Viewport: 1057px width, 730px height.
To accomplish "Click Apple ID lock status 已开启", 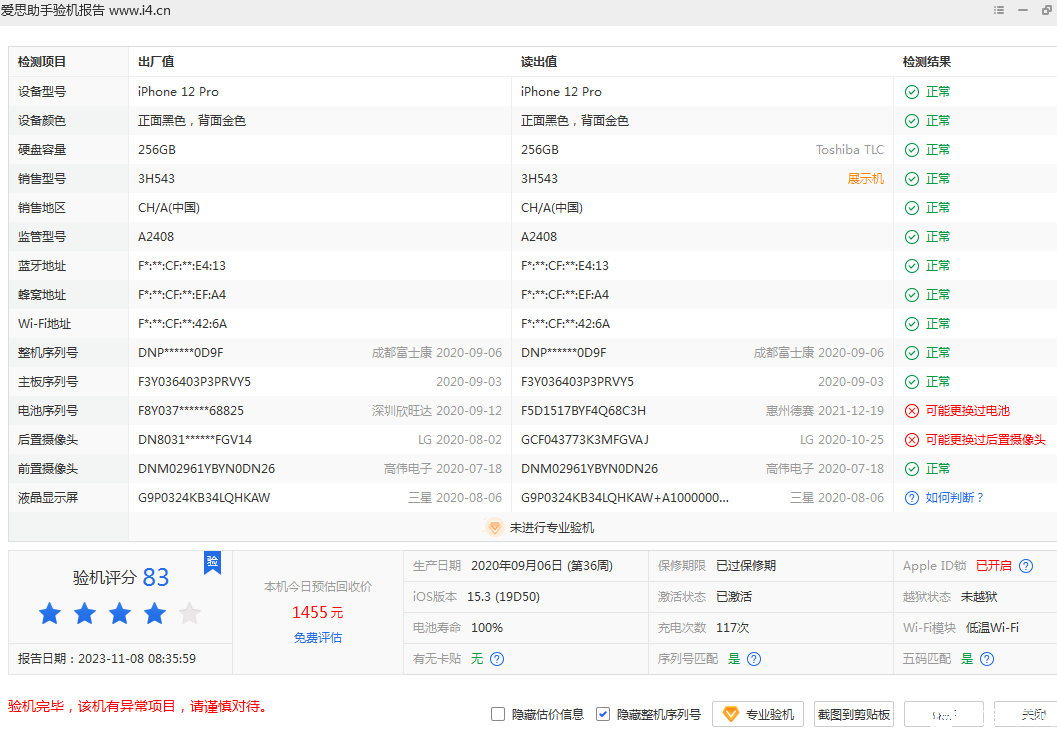I will (994, 566).
